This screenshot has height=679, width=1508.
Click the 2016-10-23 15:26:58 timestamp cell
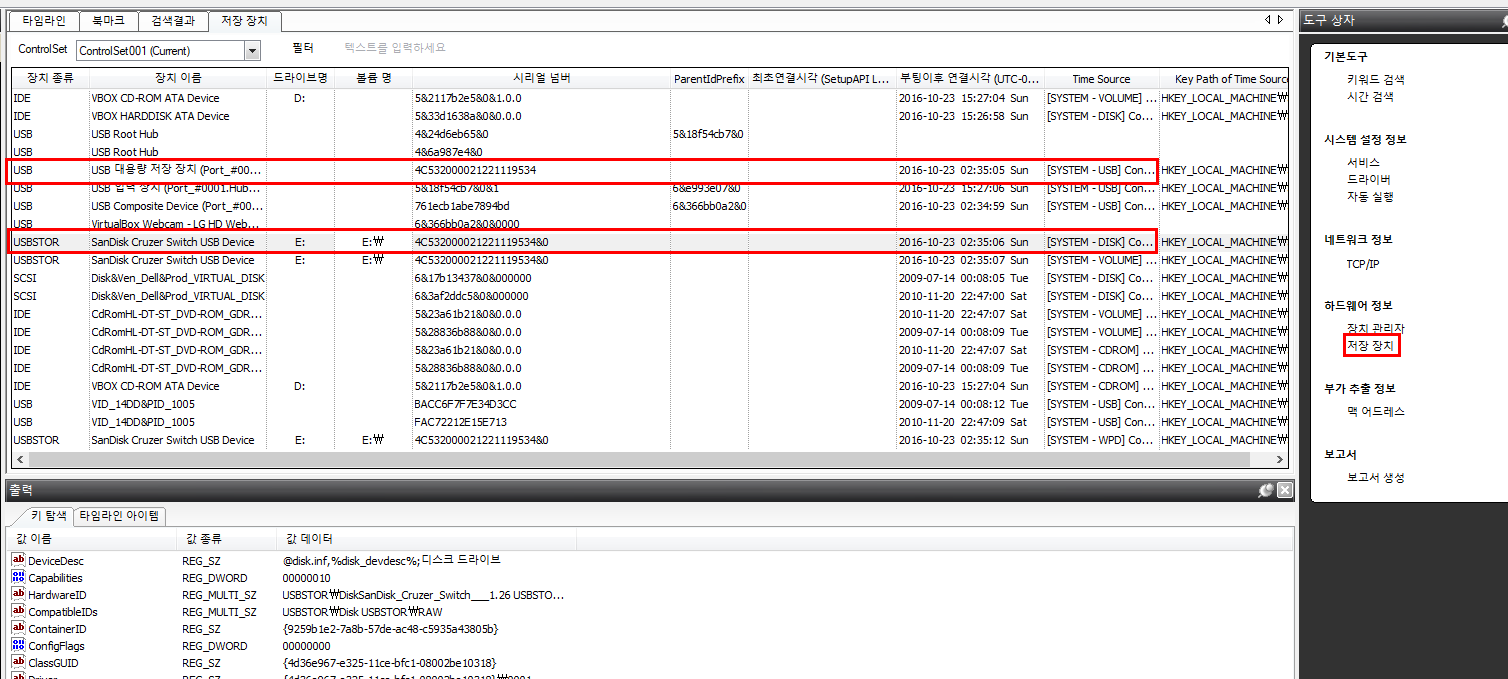point(963,116)
